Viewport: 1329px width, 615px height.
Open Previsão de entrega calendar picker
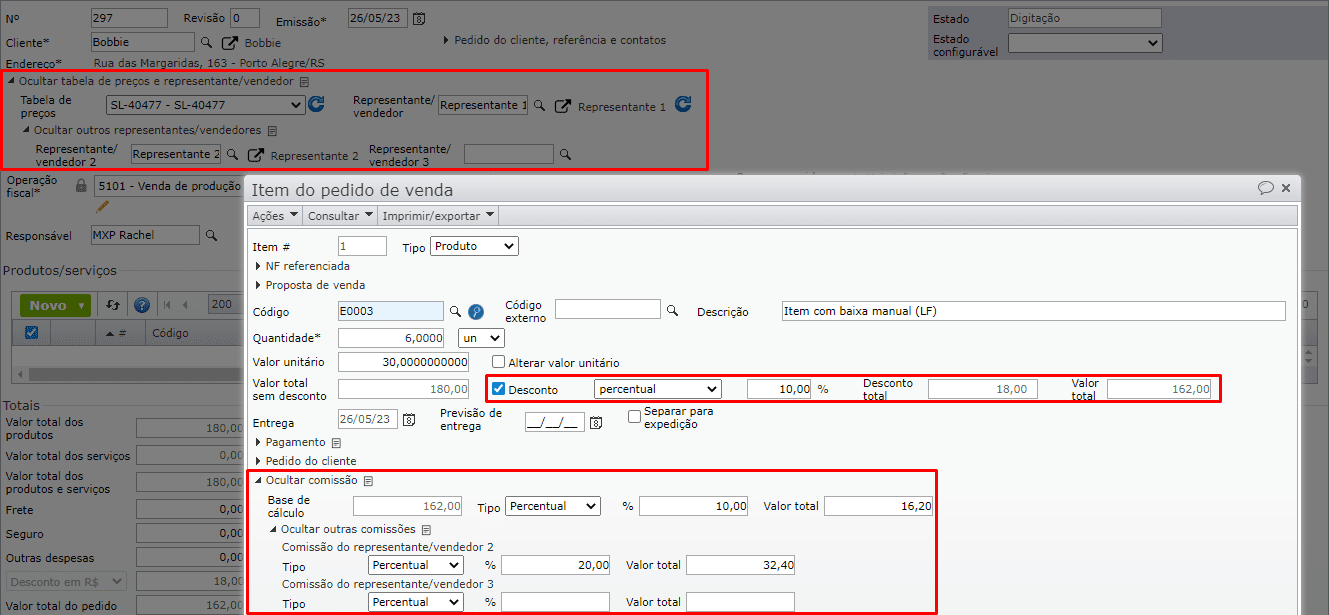pos(595,423)
